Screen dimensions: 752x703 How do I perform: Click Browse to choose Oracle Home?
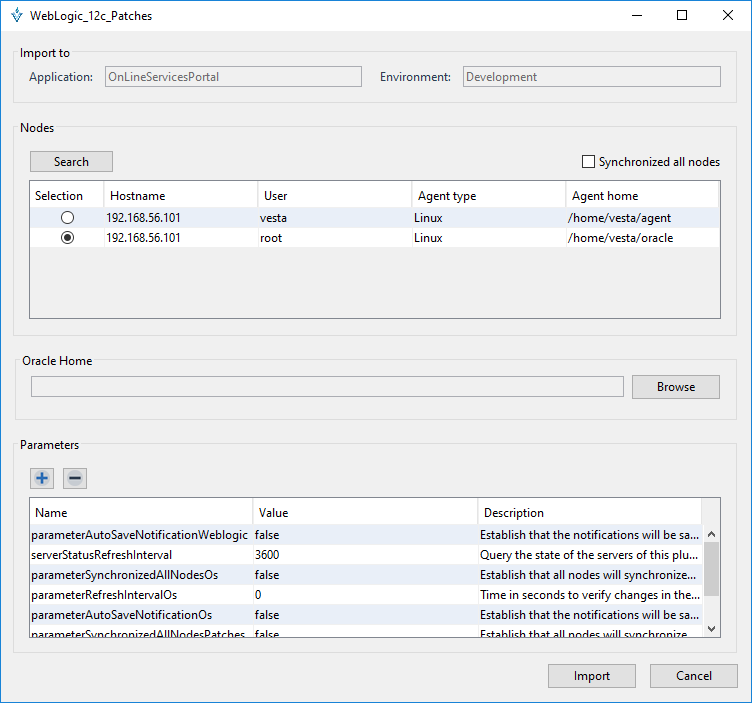pyautogui.click(x=675, y=387)
